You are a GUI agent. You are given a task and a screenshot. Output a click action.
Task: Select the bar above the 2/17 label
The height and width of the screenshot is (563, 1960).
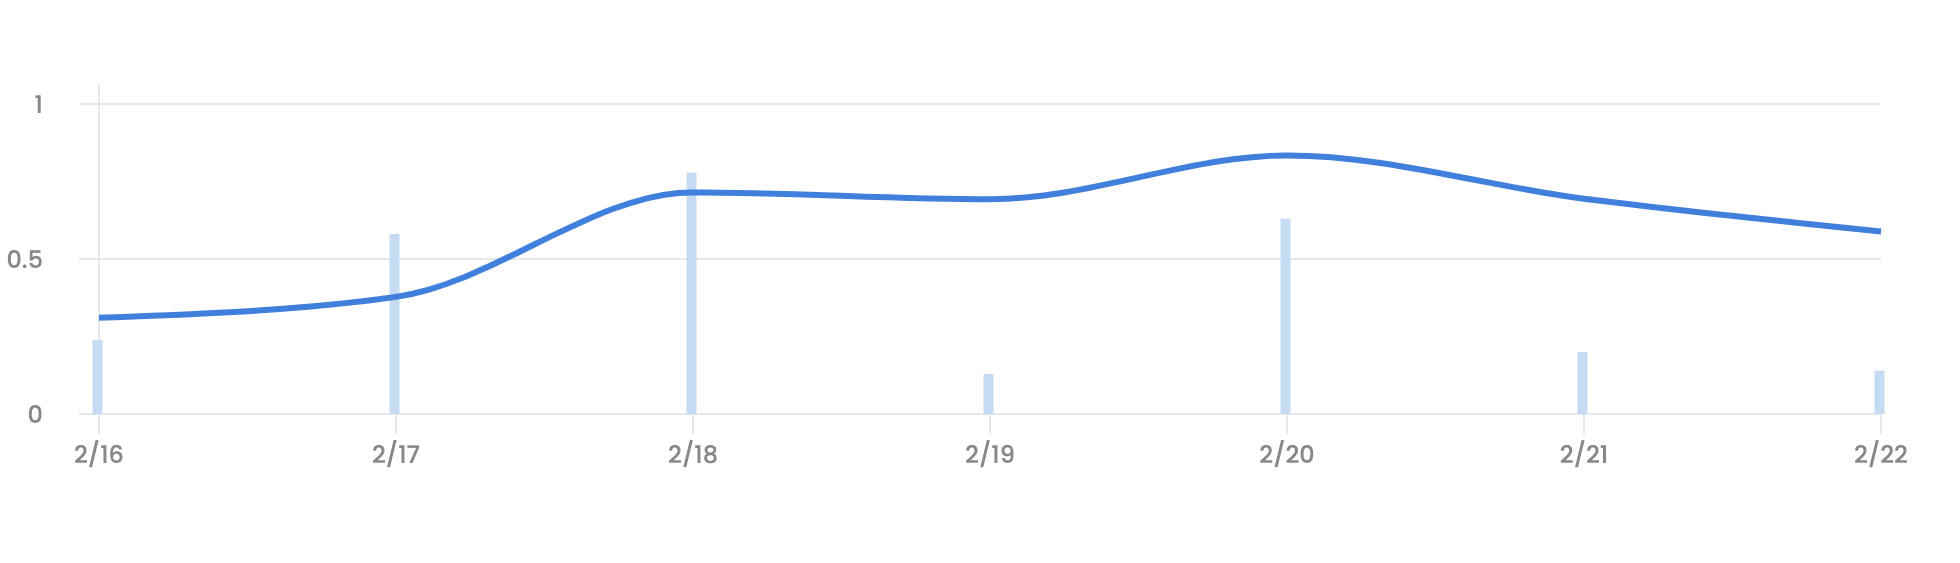pyautogui.click(x=395, y=324)
